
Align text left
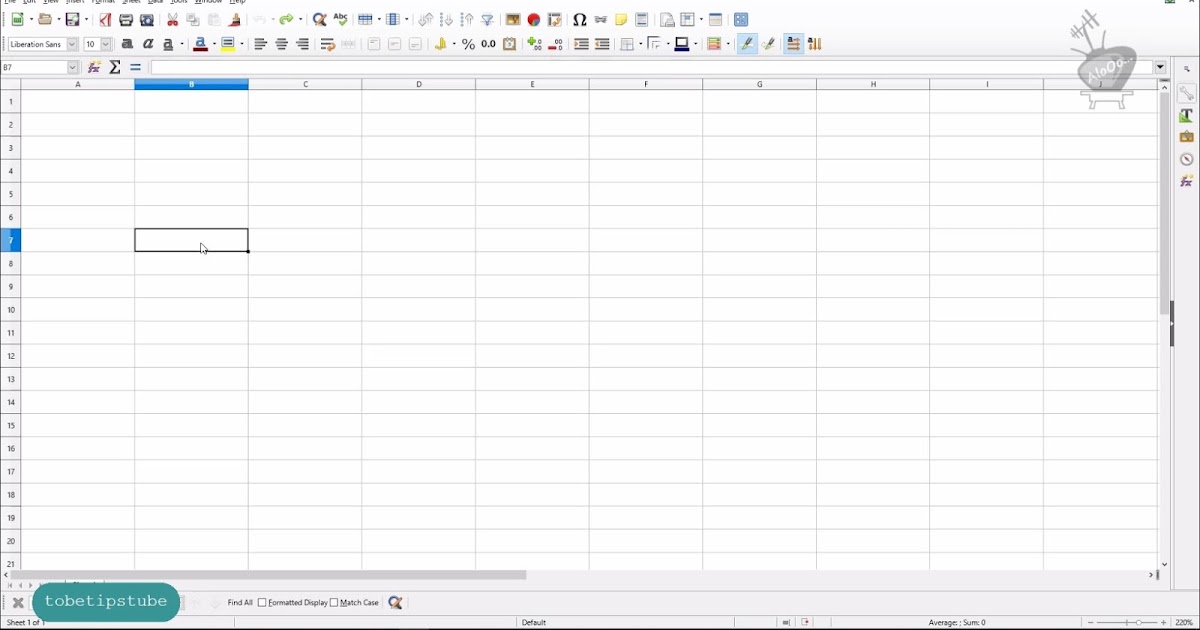pyautogui.click(x=261, y=44)
